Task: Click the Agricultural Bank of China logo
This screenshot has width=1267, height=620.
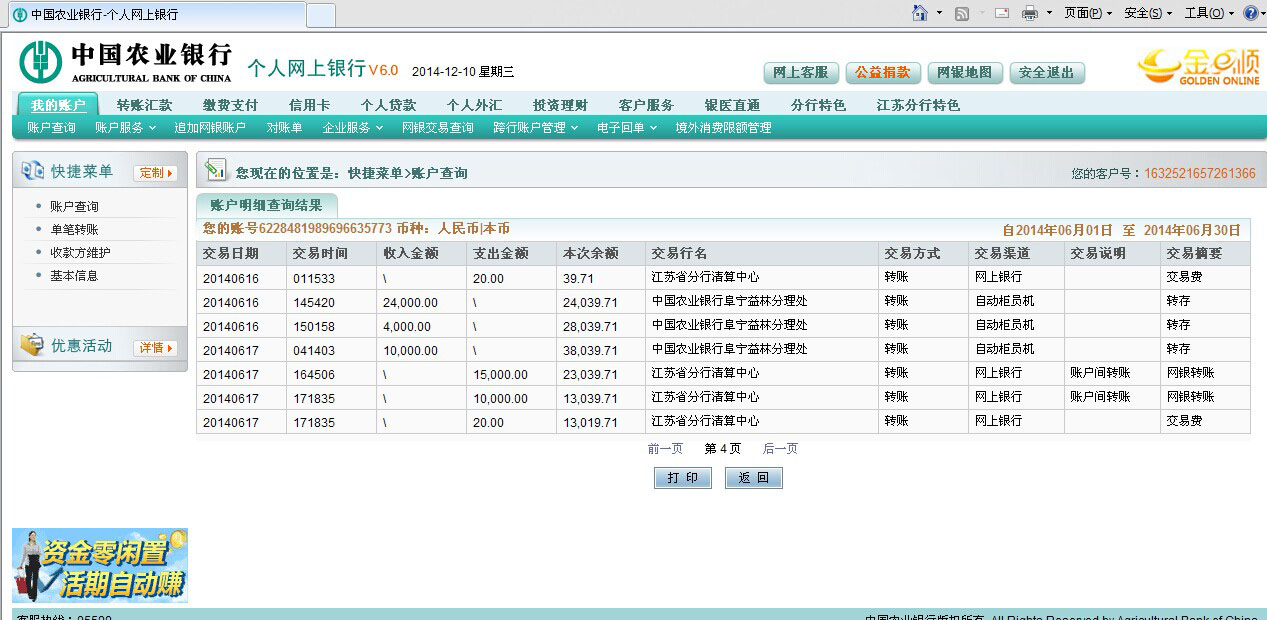Action: coord(125,62)
